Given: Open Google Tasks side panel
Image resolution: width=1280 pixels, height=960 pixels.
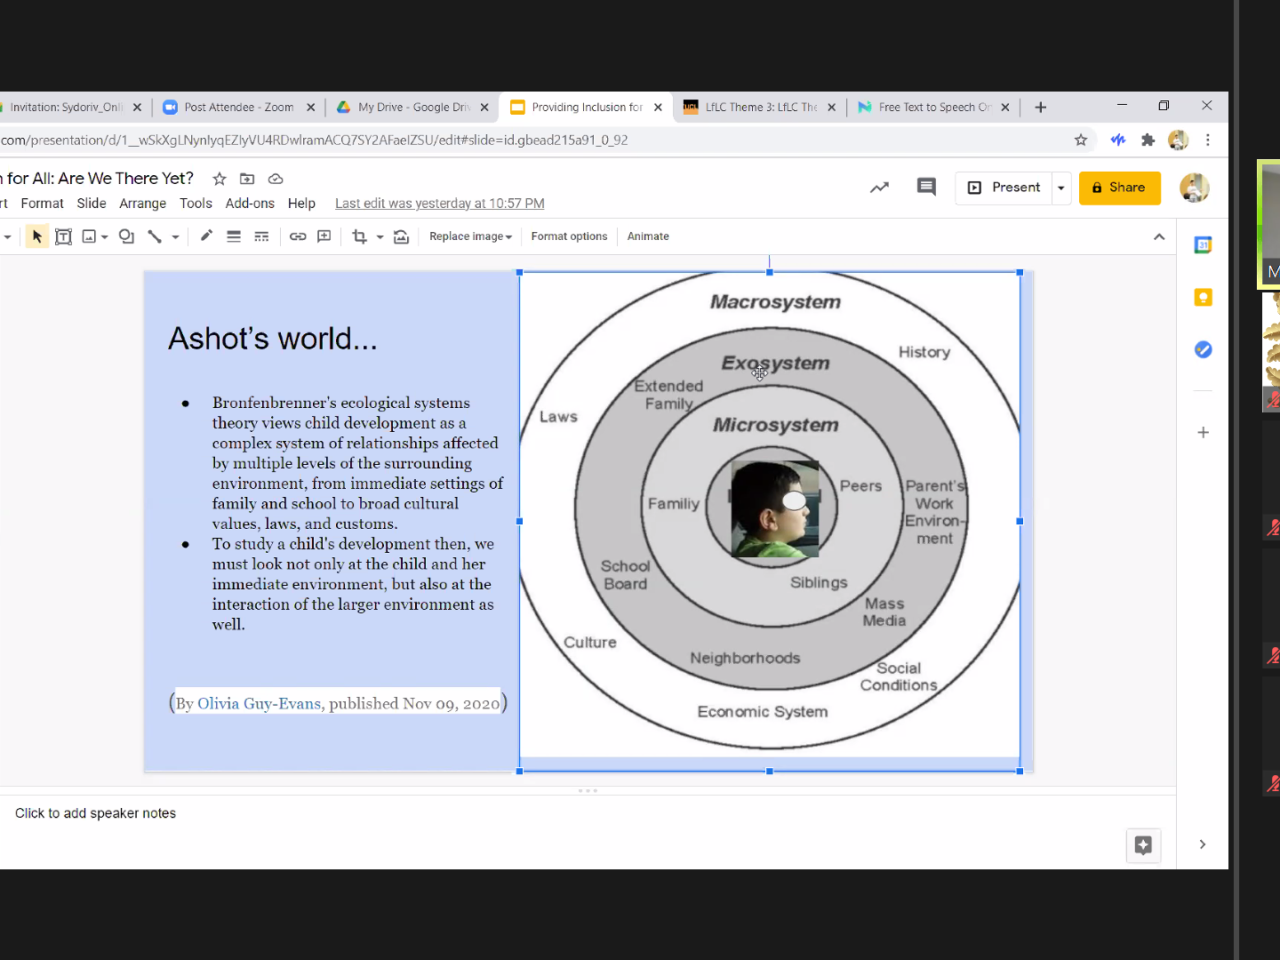Looking at the screenshot, I should pos(1203,349).
